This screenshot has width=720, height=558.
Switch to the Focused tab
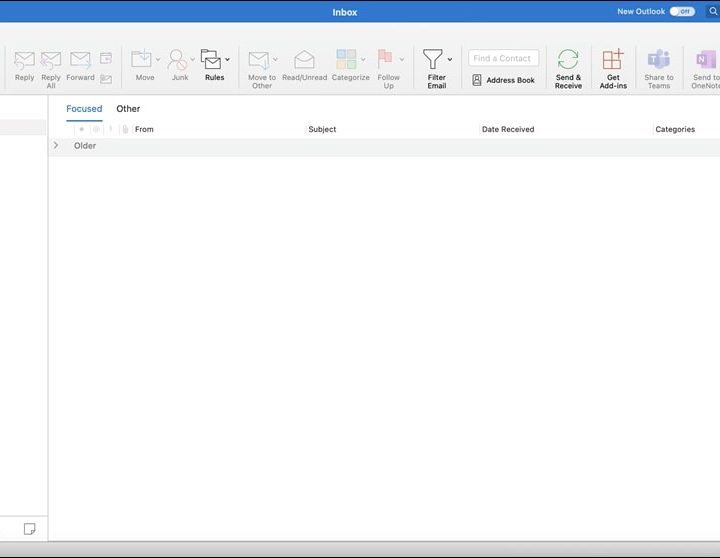(x=84, y=109)
